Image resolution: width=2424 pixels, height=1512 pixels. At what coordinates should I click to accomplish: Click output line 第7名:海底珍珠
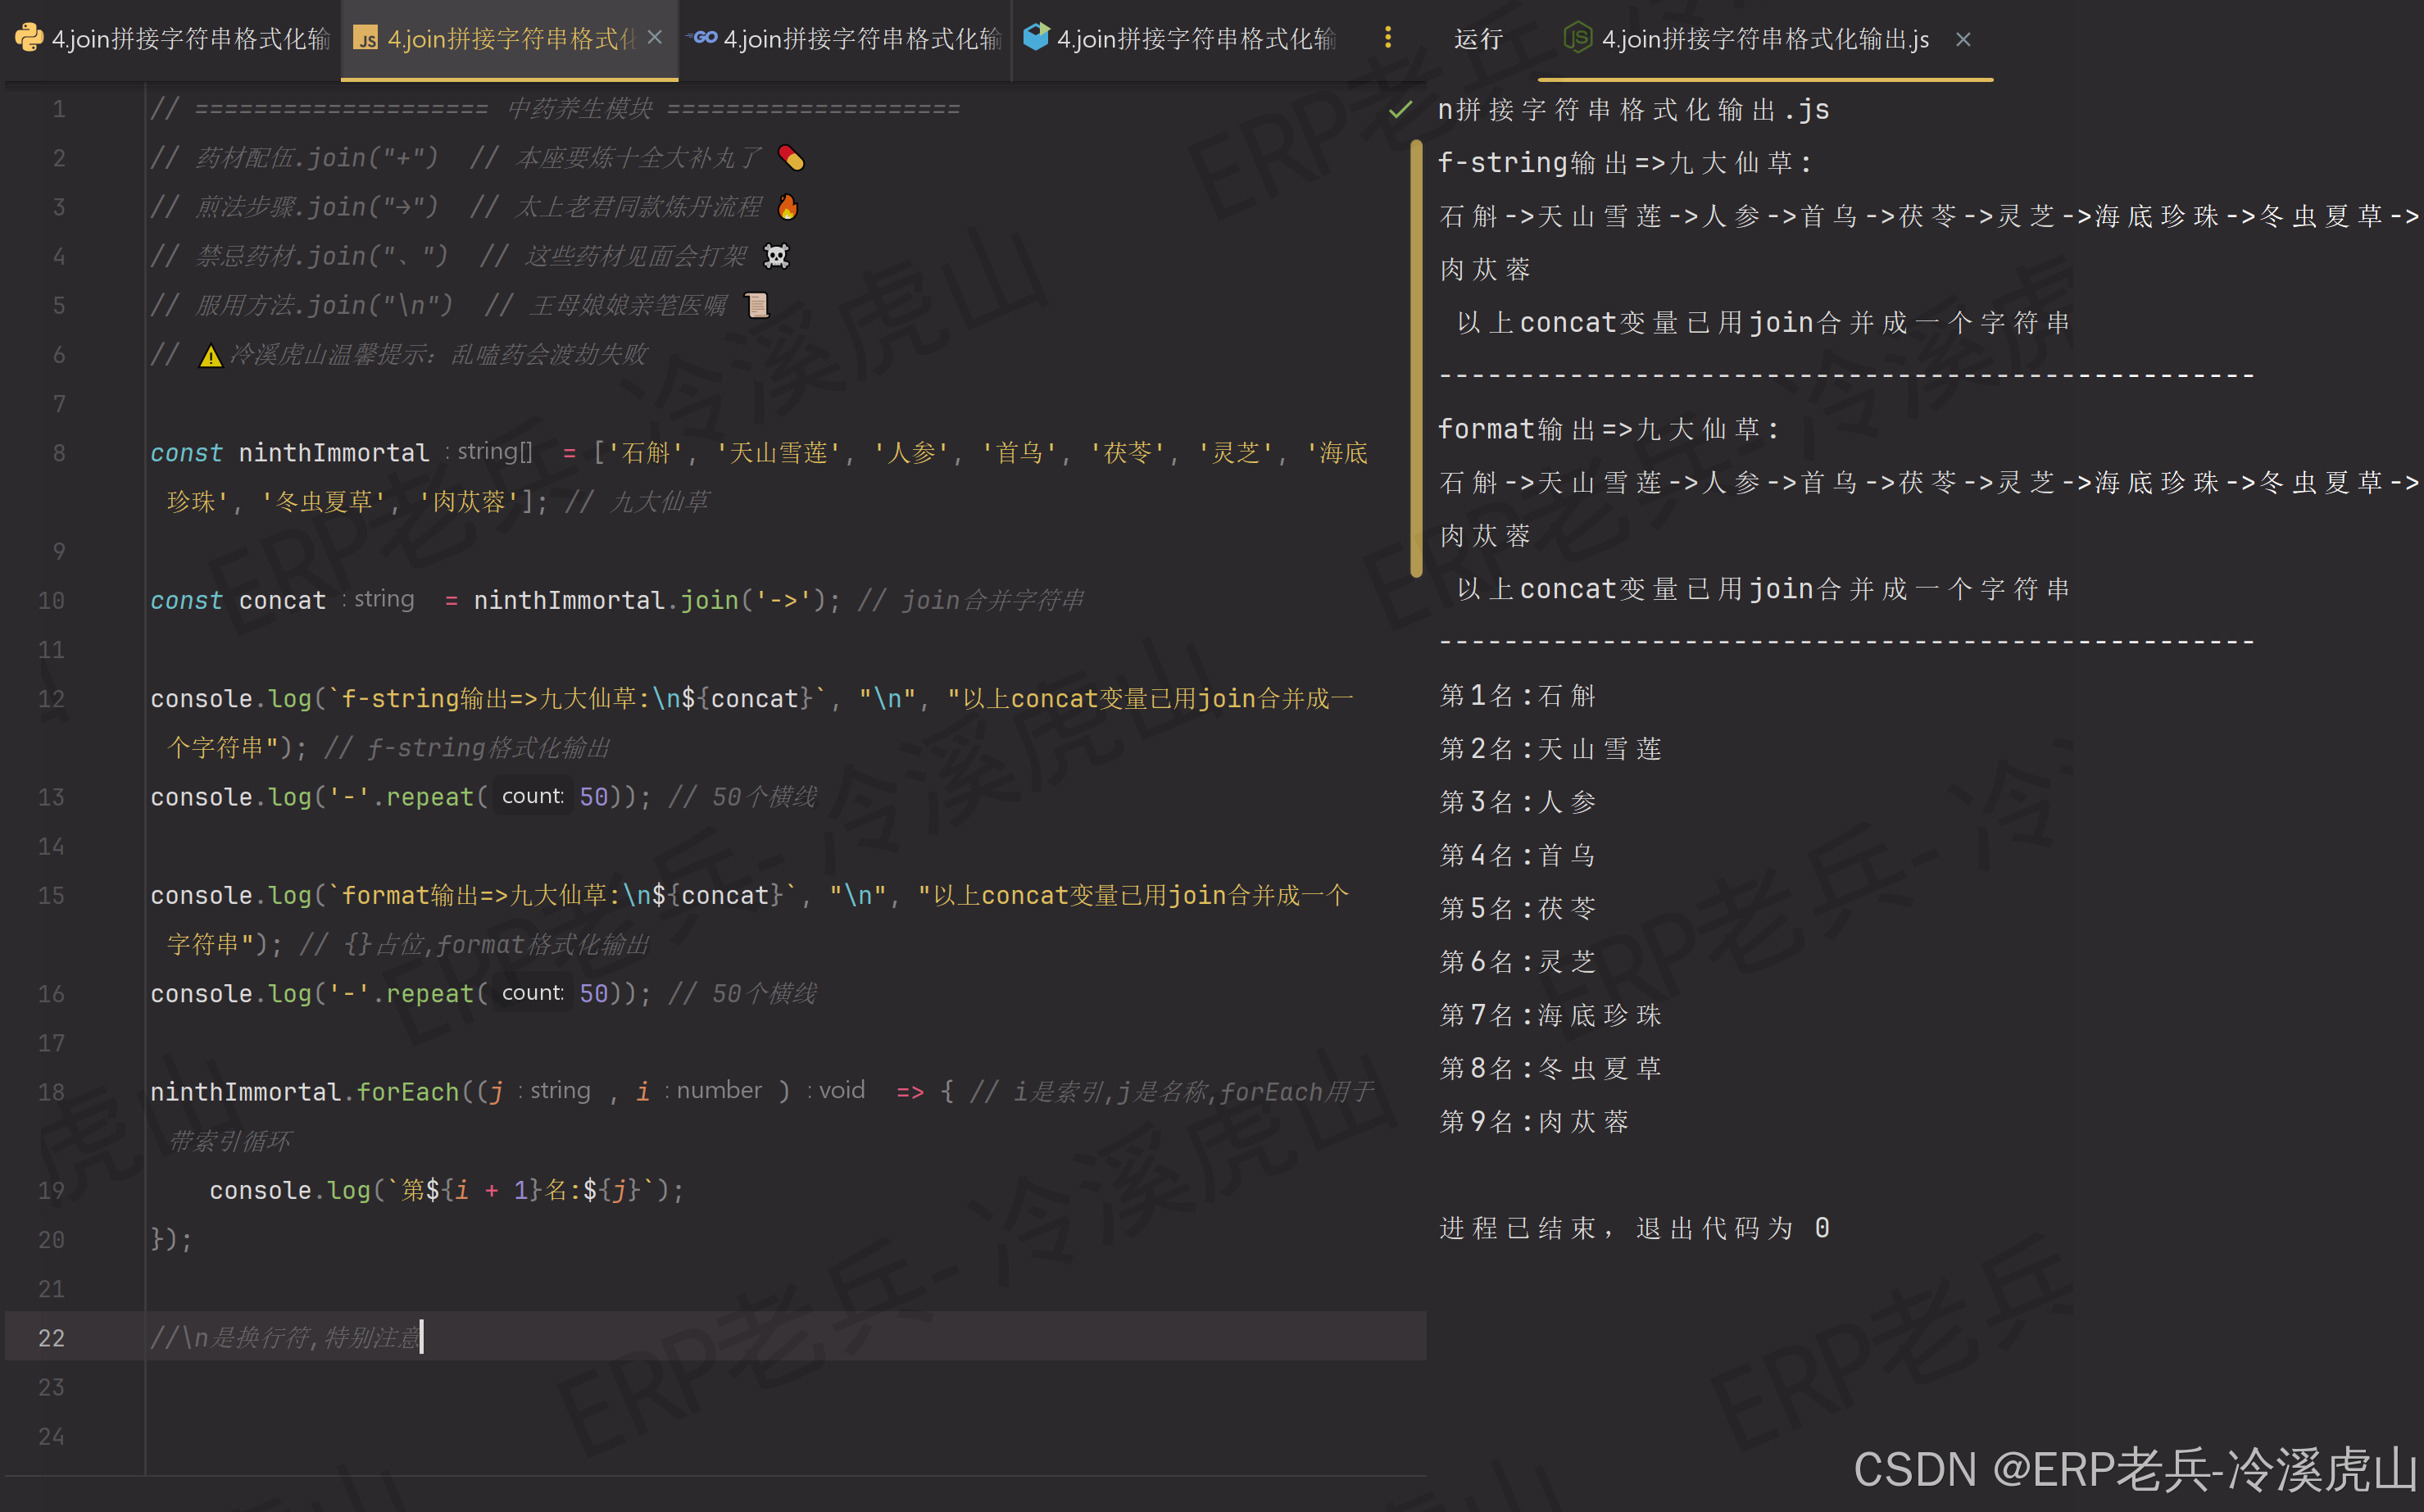point(1550,1015)
